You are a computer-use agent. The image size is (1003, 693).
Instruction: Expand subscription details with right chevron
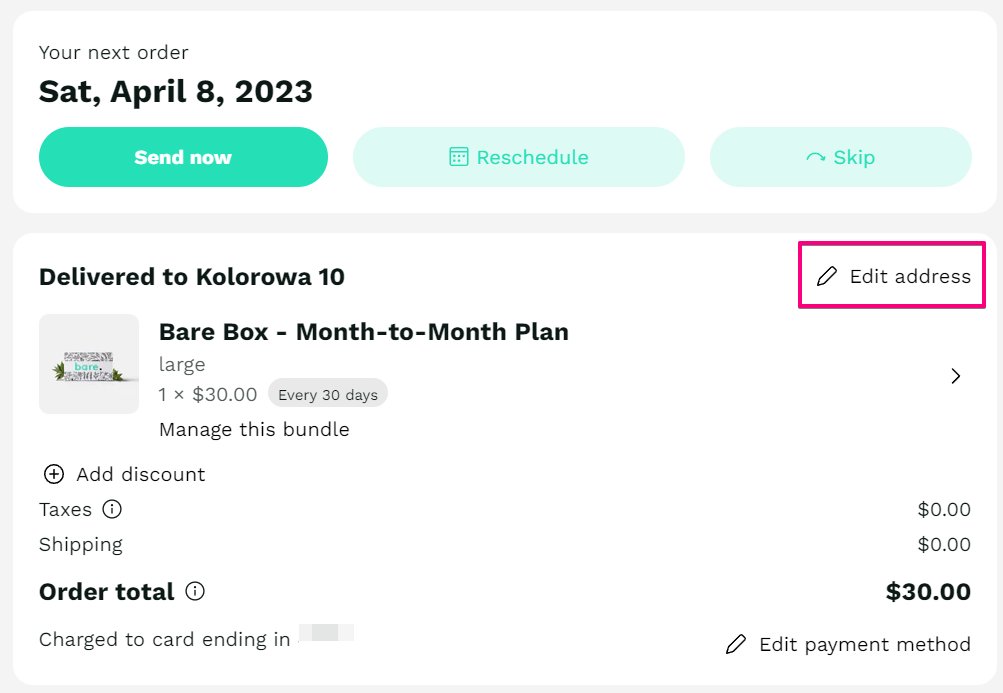(956, 376)
